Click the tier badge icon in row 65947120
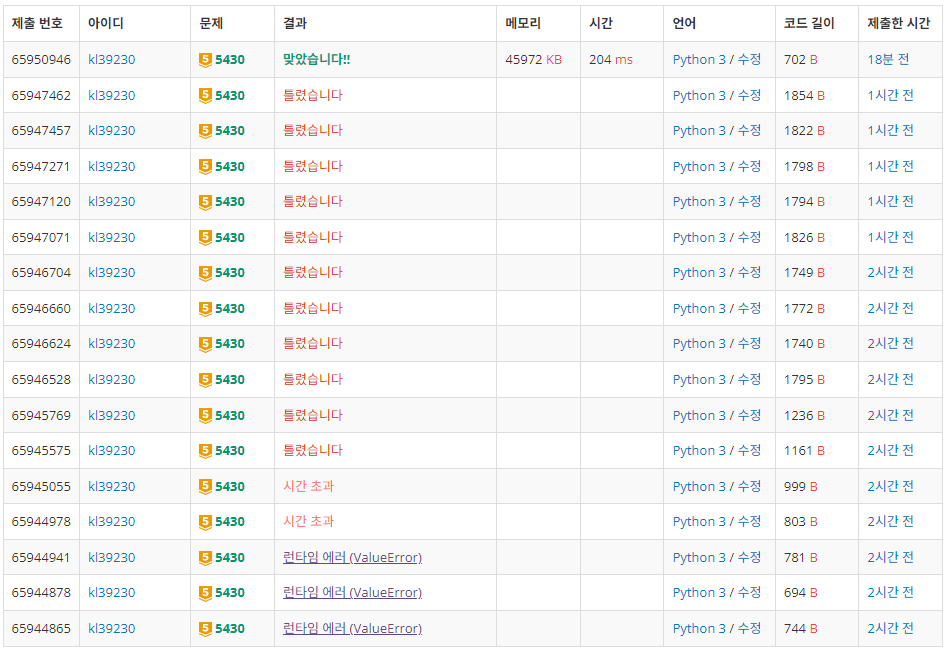 [x=206, y=201]
